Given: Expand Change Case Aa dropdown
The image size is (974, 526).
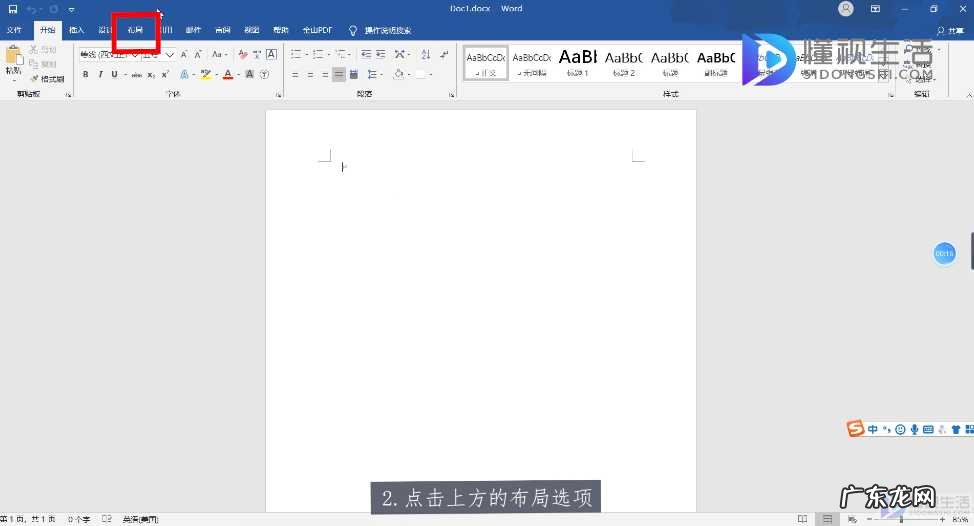Looking at the screenshot, I should [219, 55].
